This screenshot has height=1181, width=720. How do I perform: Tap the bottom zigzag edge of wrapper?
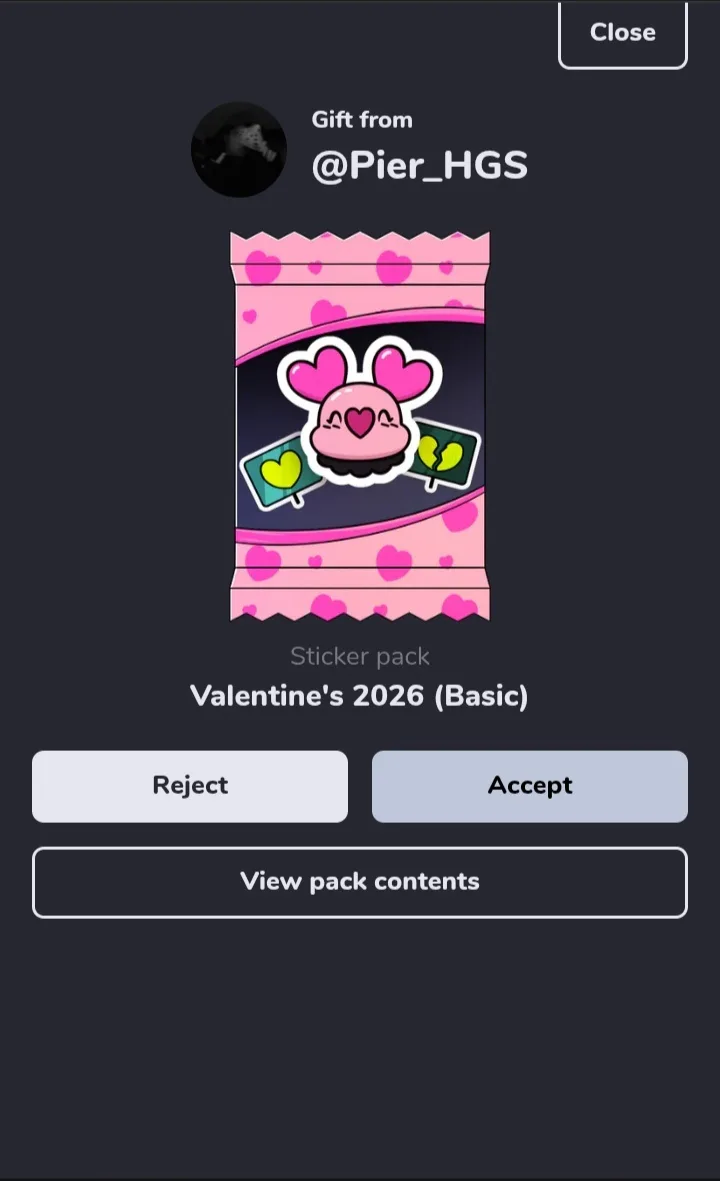[360, 610]
